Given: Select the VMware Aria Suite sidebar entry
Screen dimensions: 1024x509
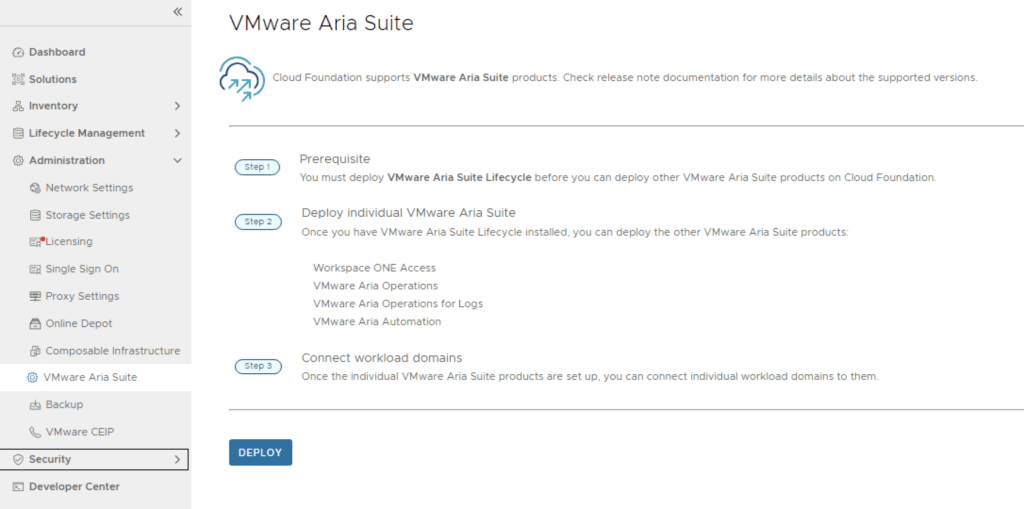Looking at the screenshot, I should [x=90, y=377].
